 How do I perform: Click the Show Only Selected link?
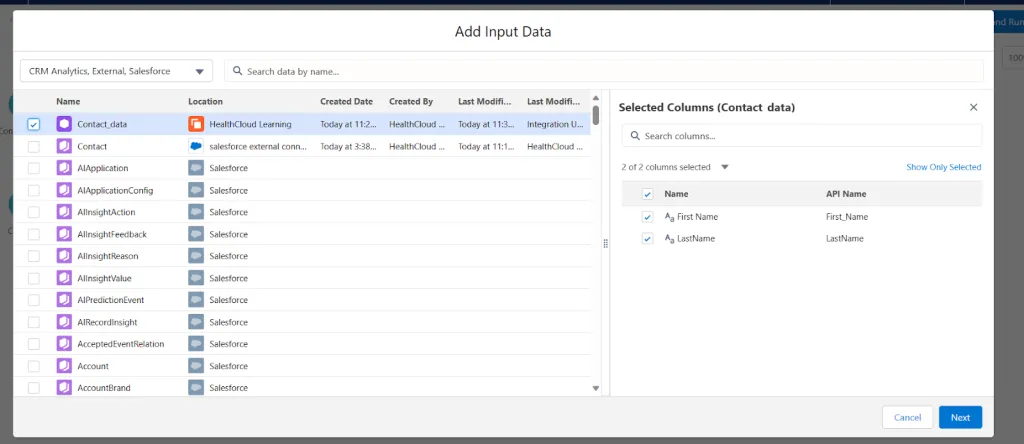coord(943,167)
